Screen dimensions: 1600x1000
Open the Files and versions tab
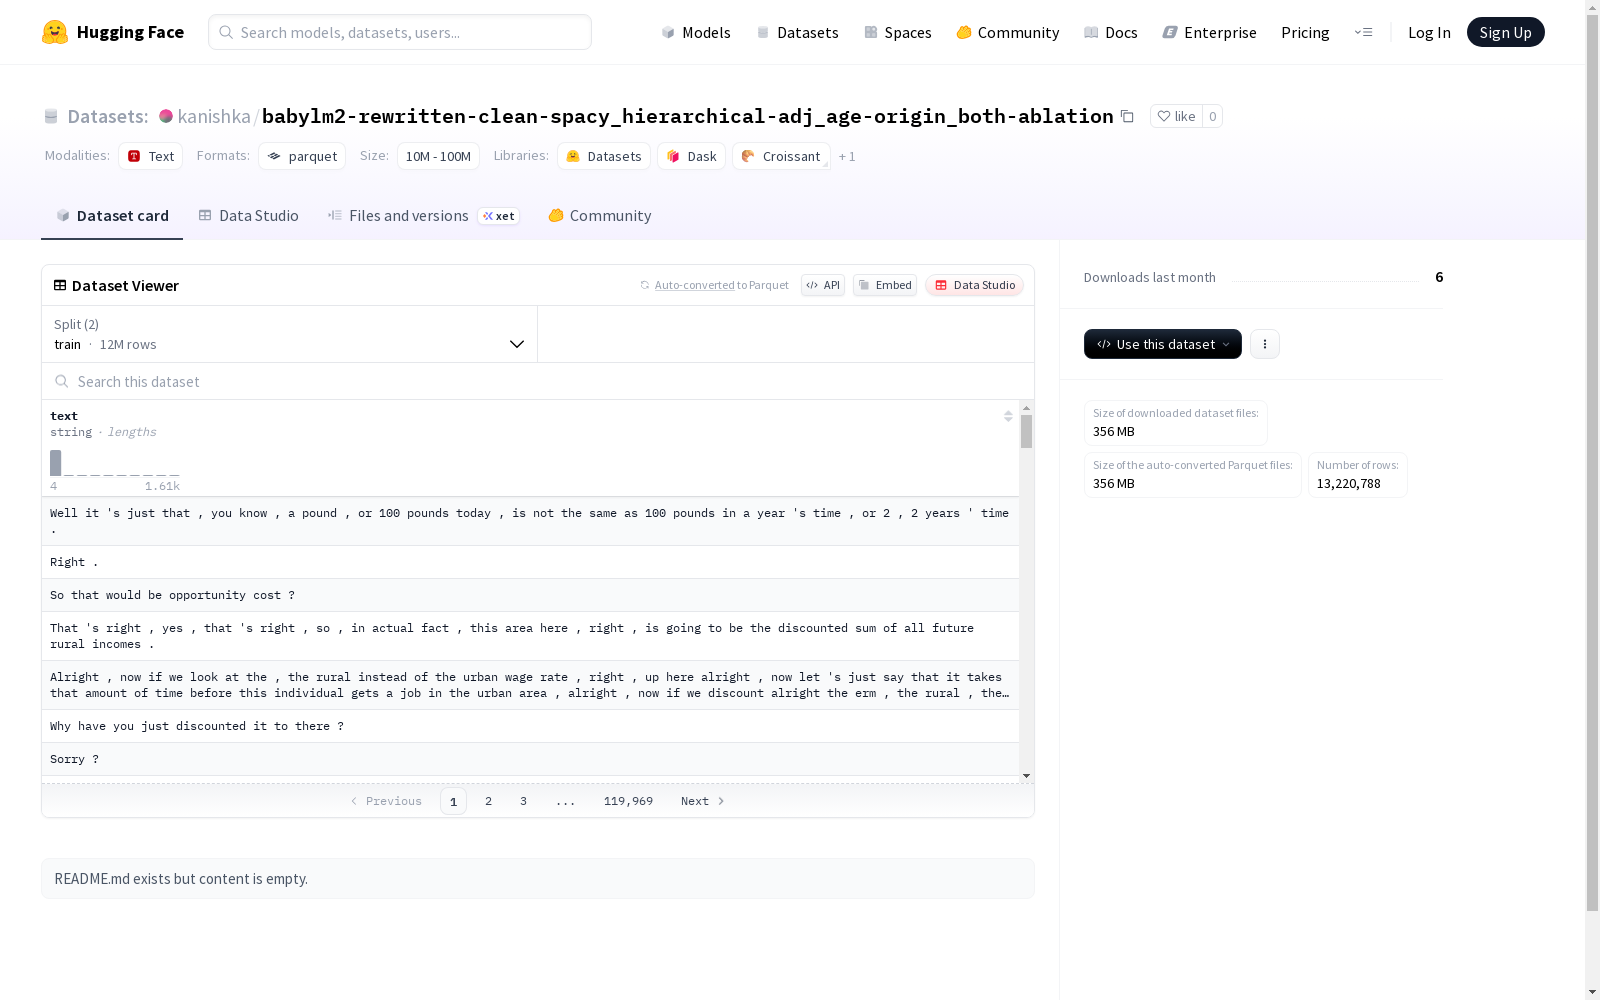click(x=424, y=215)
